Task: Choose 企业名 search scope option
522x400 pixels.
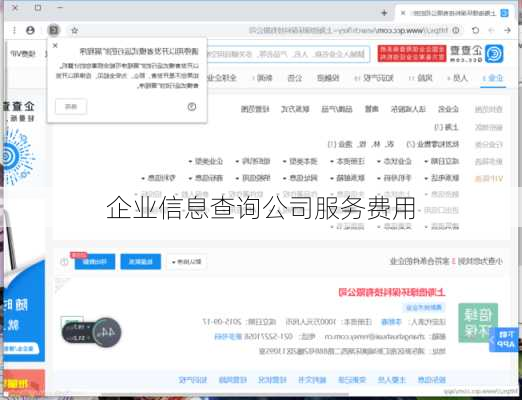Action: [x=448, y=109]
